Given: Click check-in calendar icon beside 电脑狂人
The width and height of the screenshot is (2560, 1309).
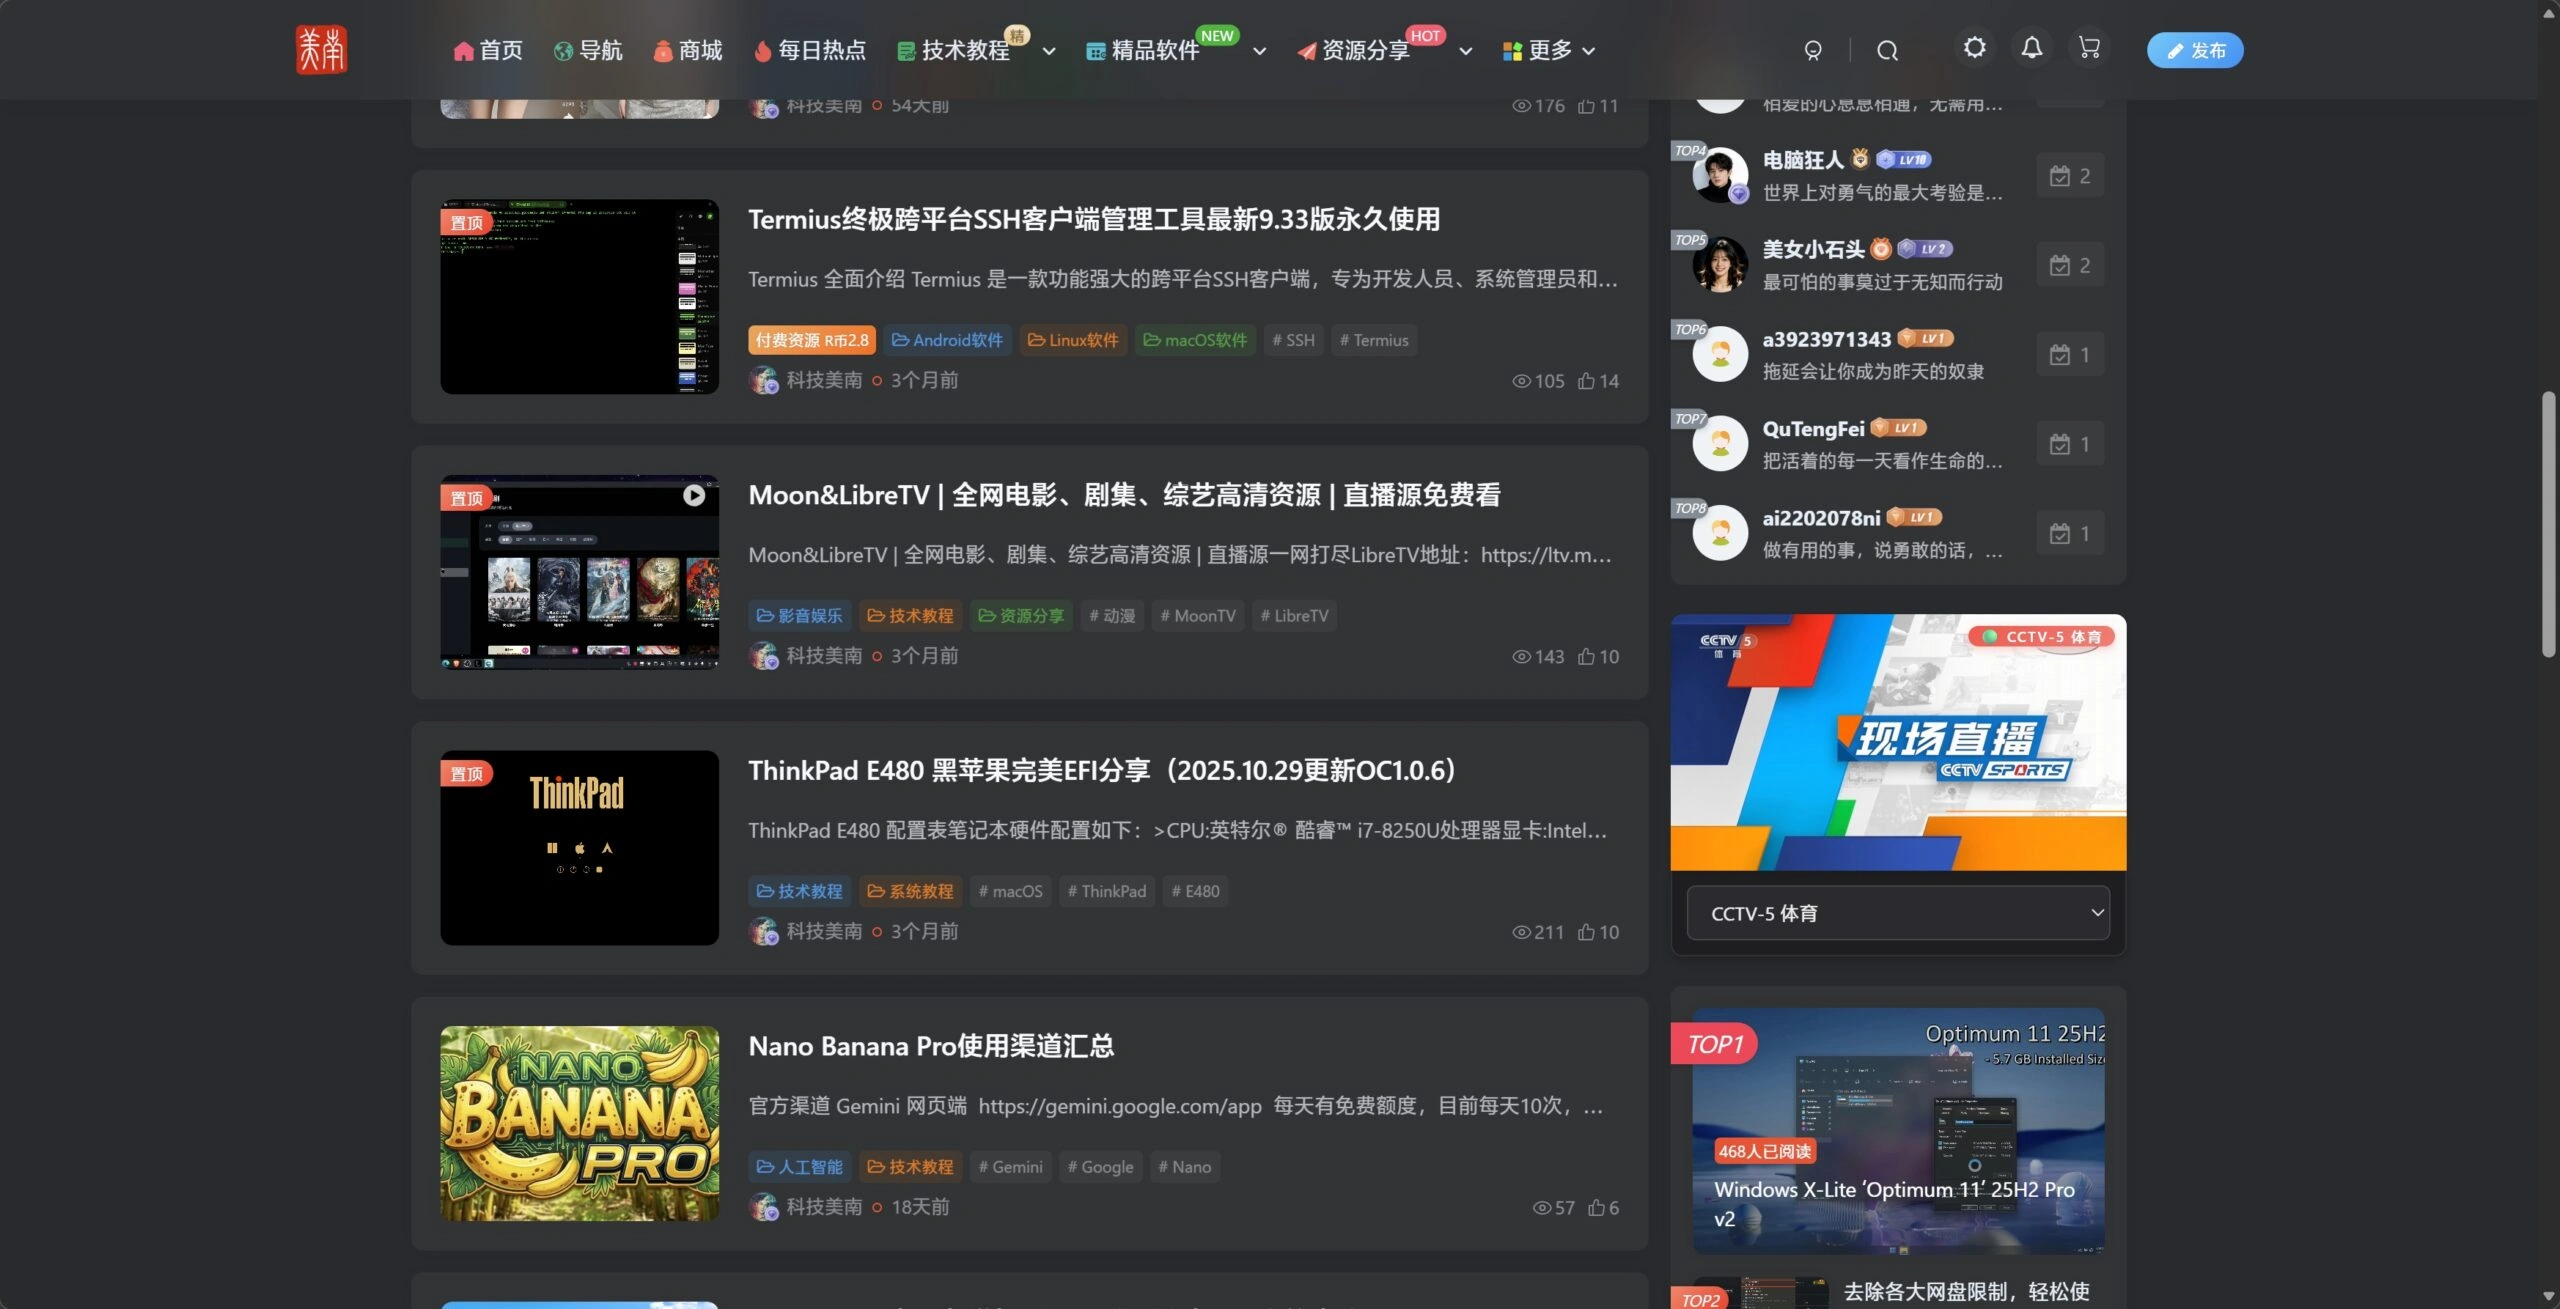Looking at the screenshot, I should coord(2059,176).
